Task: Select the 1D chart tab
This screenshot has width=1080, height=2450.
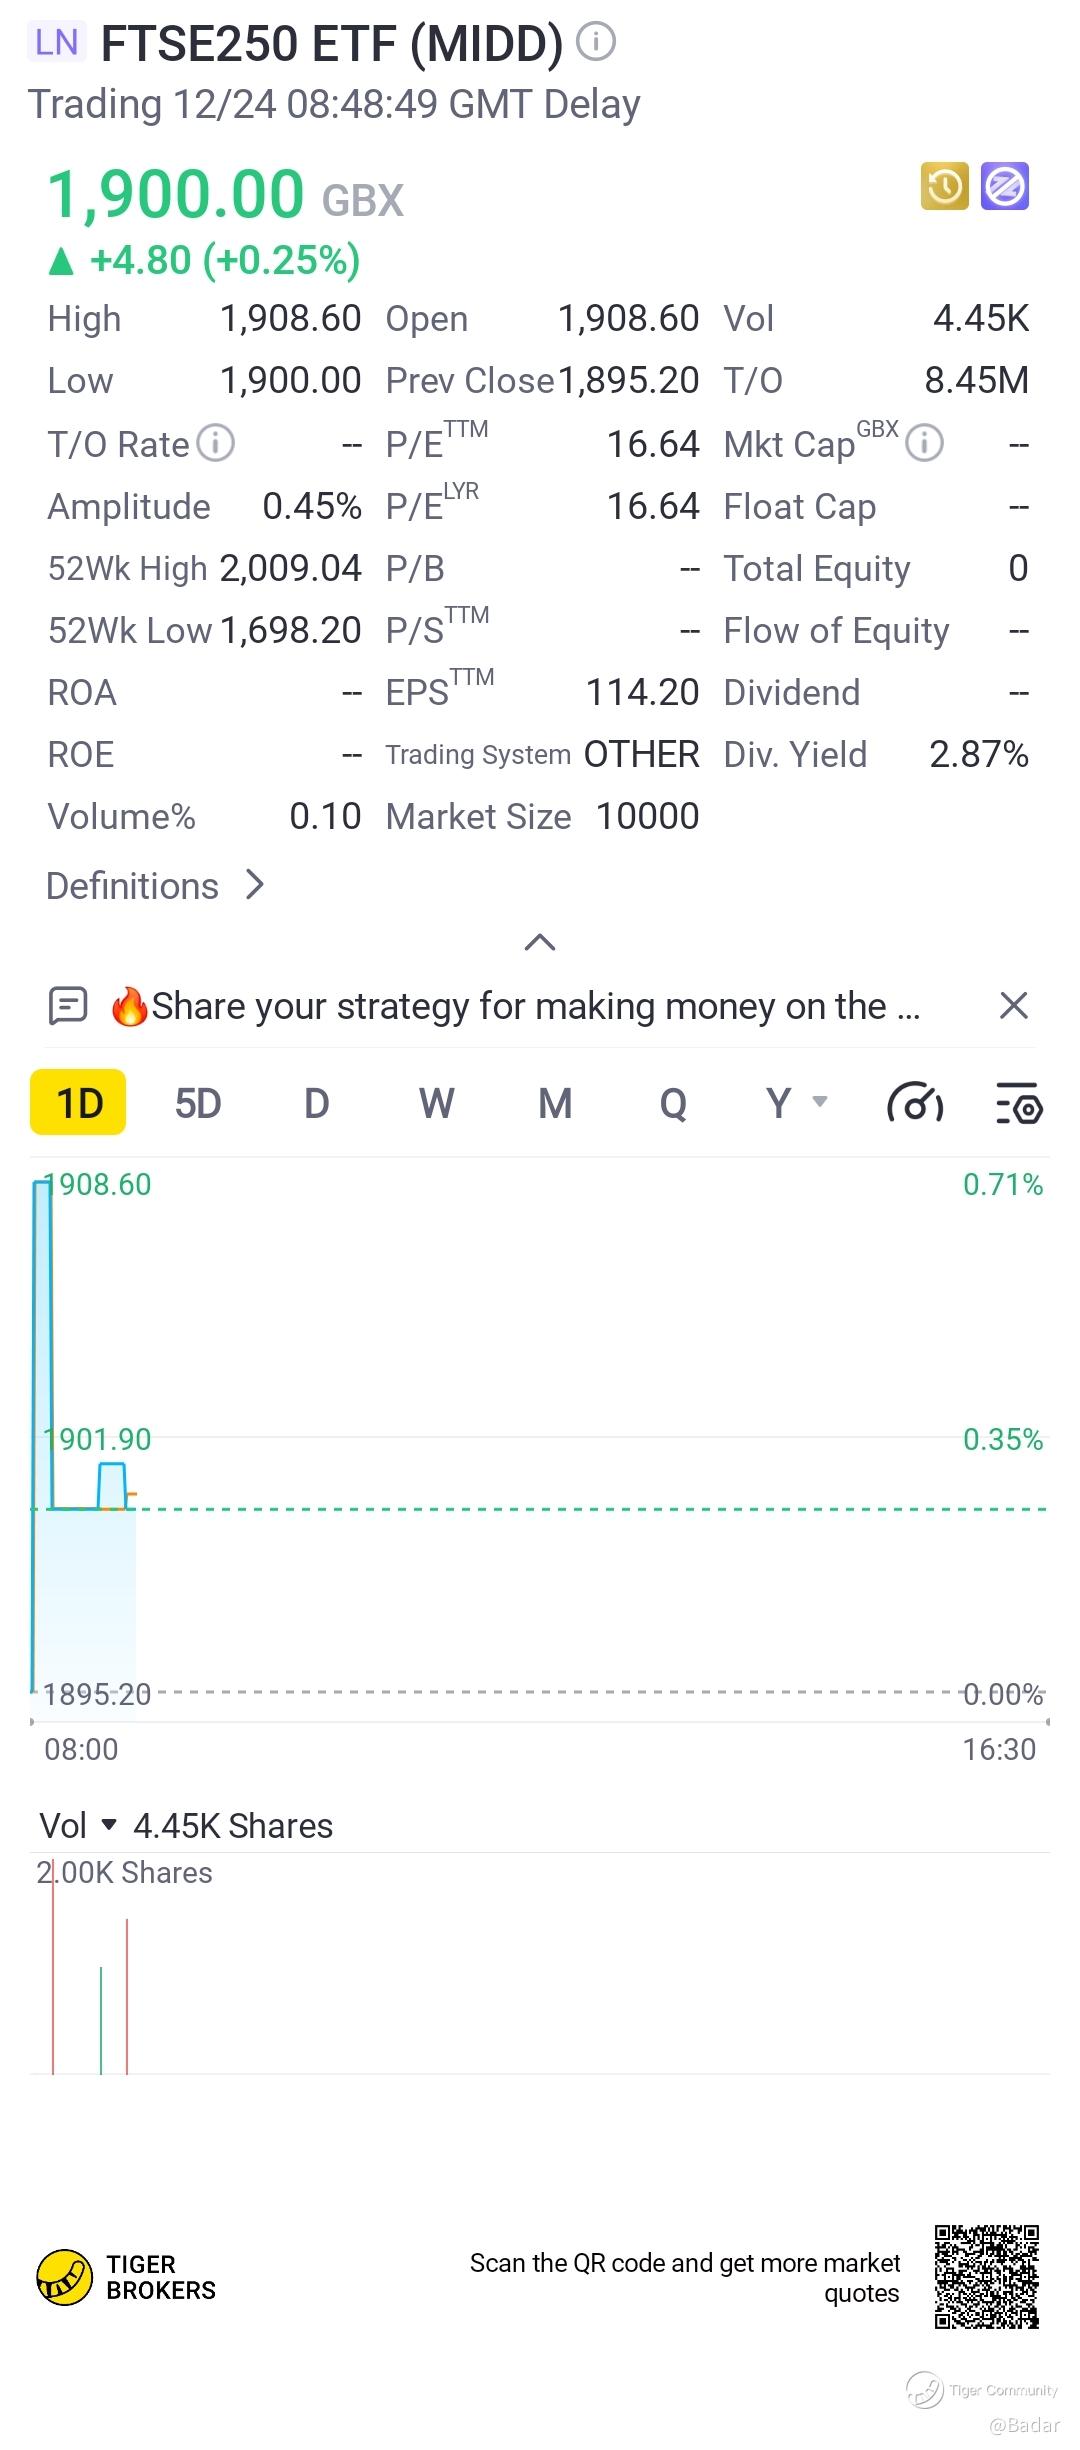Action: (x=79, y=1103)
